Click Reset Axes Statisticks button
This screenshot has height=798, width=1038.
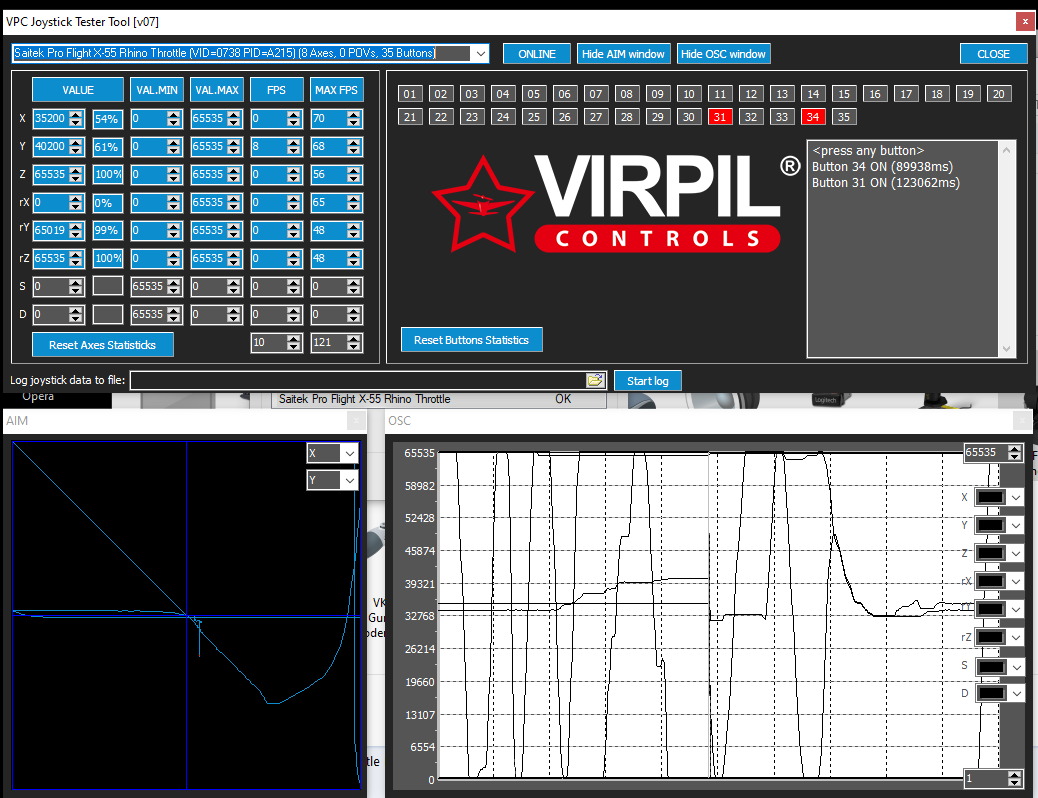tap(103, 344)
